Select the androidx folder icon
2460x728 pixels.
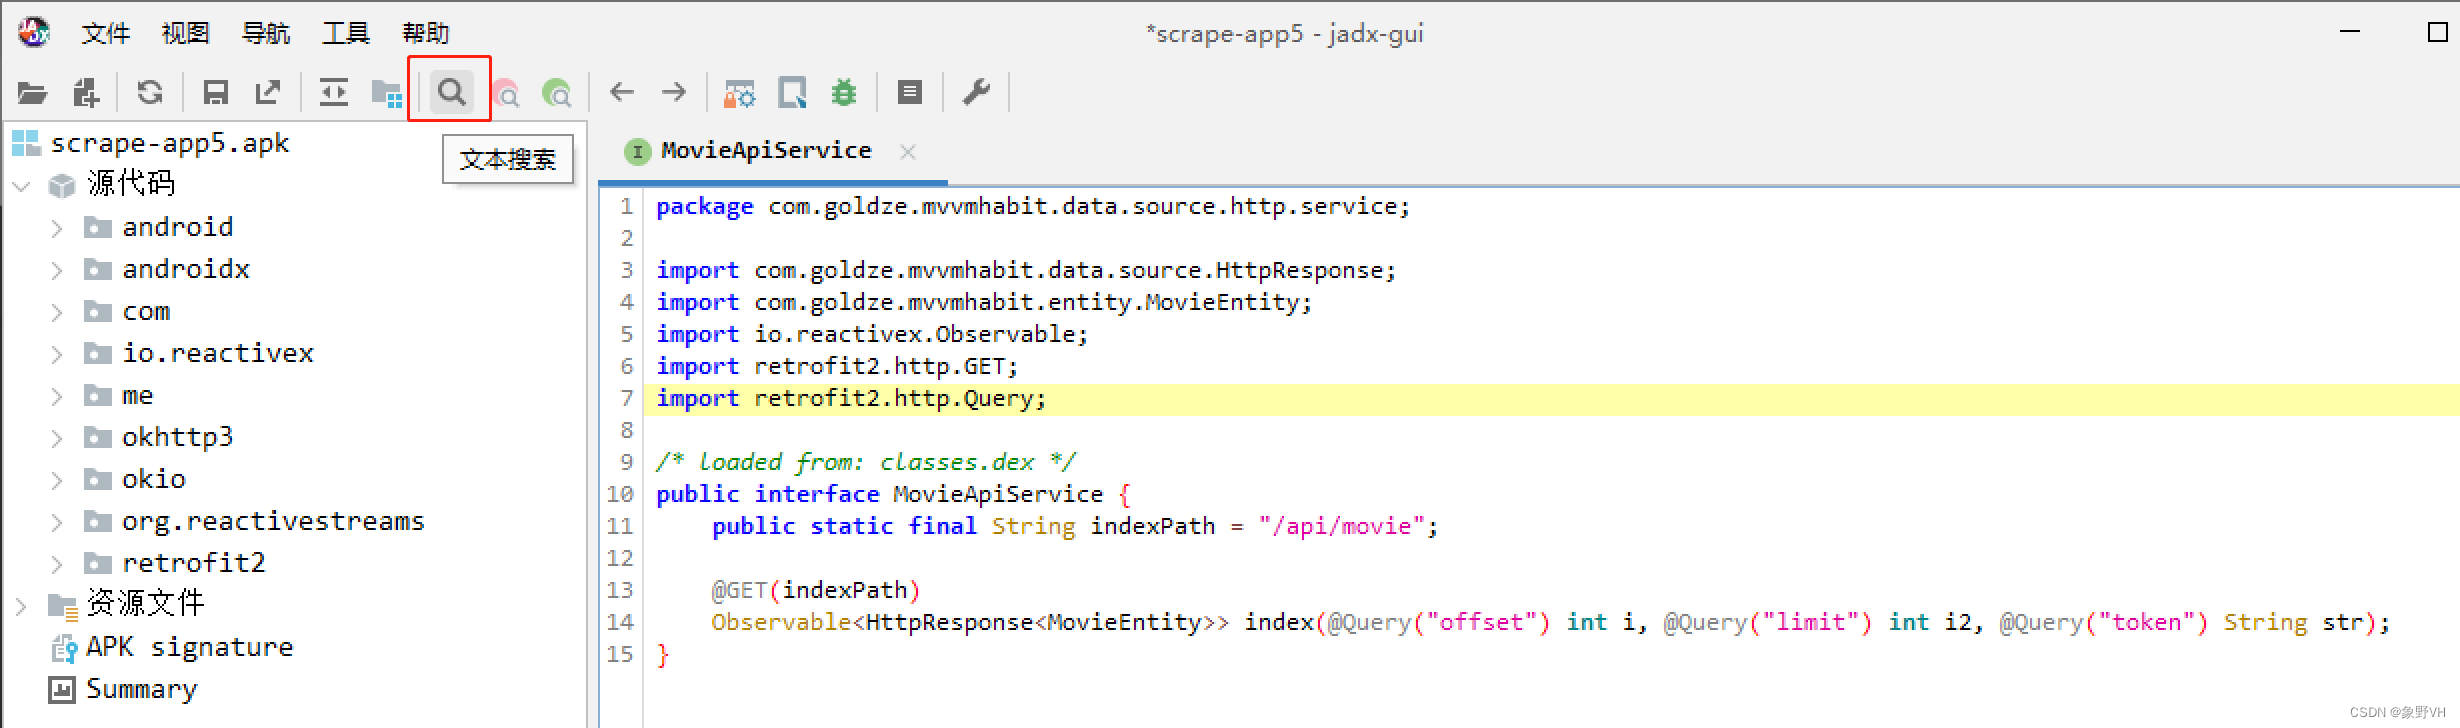[x=97, y=269]
